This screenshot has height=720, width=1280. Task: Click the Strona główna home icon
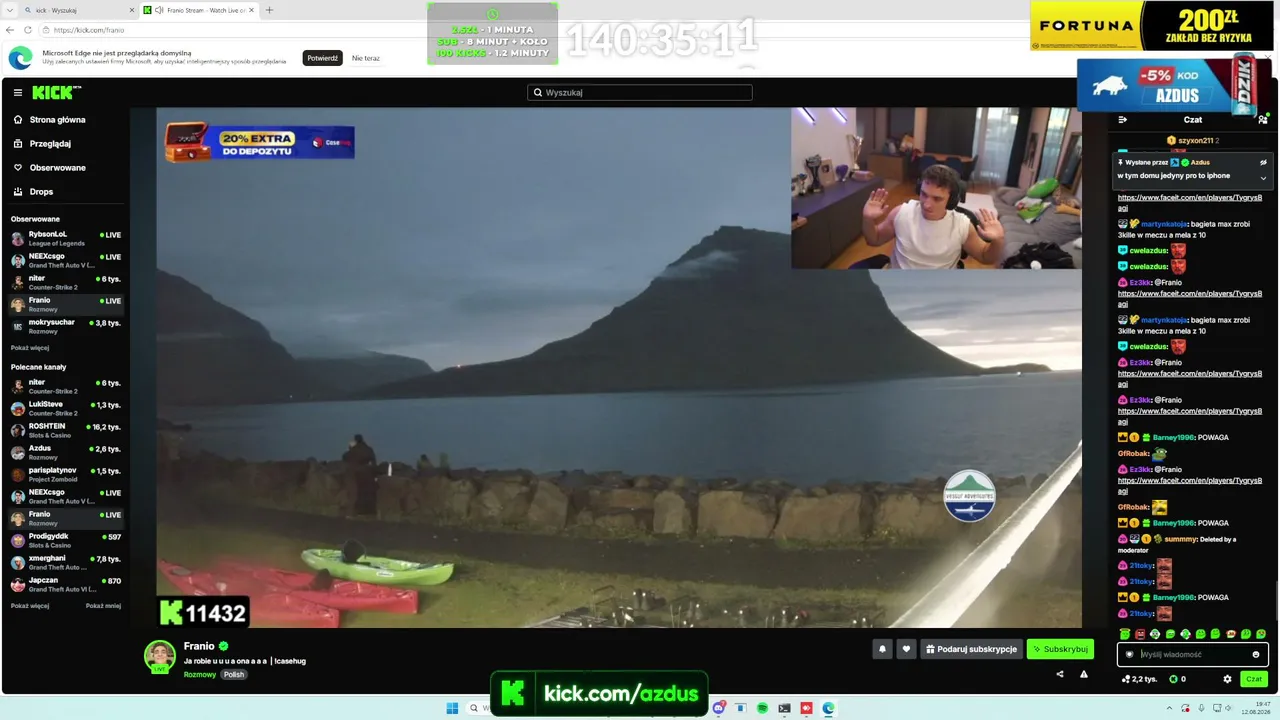click(18, 120)
